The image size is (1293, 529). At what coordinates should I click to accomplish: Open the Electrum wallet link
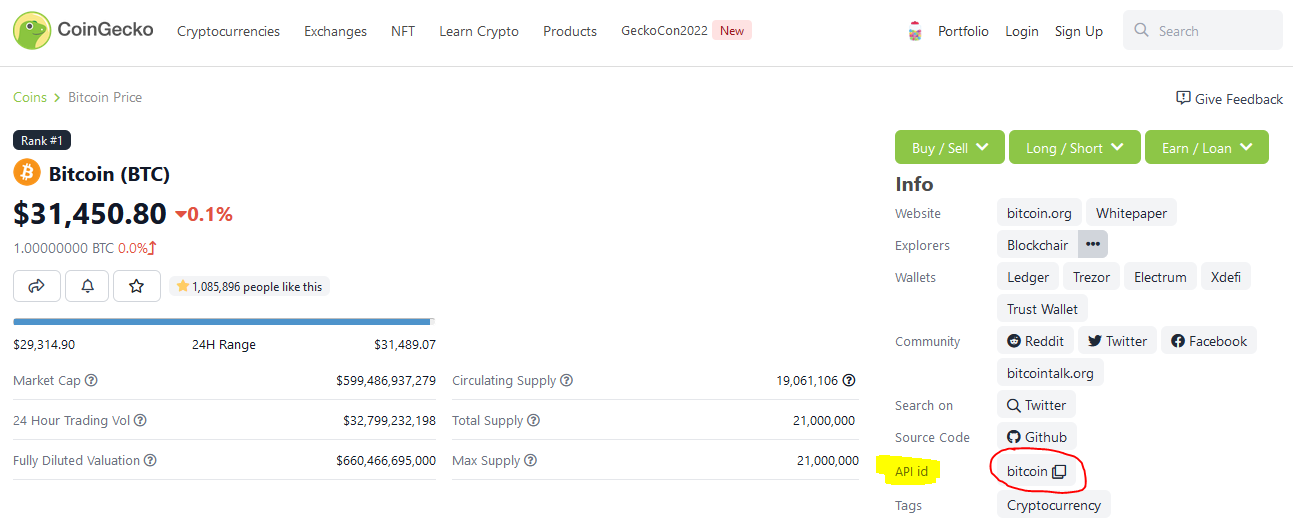pyautogui.click(x=1160, y=277)
